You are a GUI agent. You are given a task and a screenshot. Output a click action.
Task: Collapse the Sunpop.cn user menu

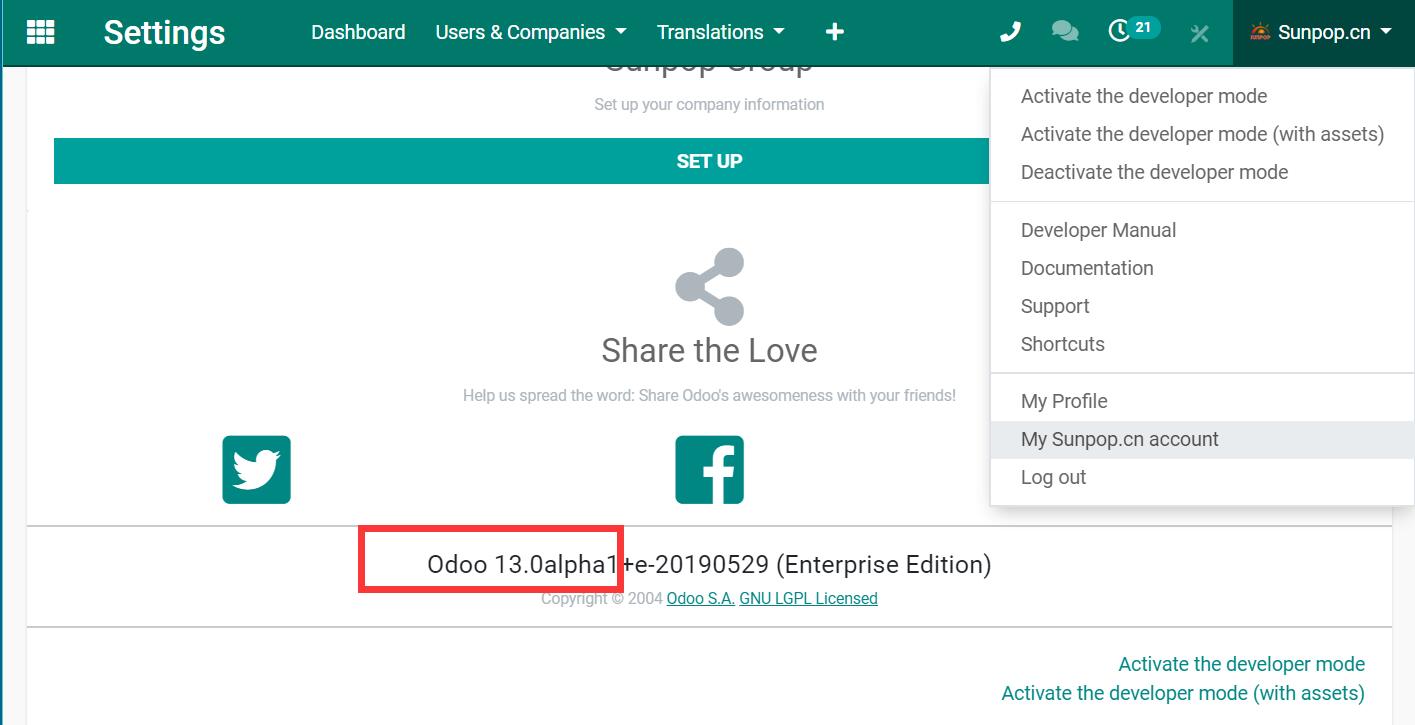(1321, 32)
